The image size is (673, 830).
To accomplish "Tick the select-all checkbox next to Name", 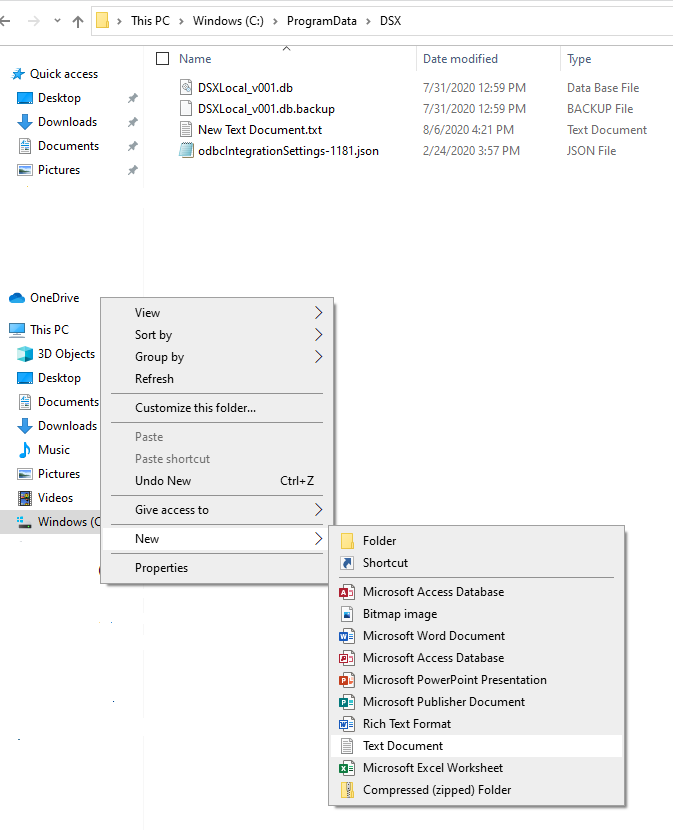I will pyautogui.click(x=163, y=58).
